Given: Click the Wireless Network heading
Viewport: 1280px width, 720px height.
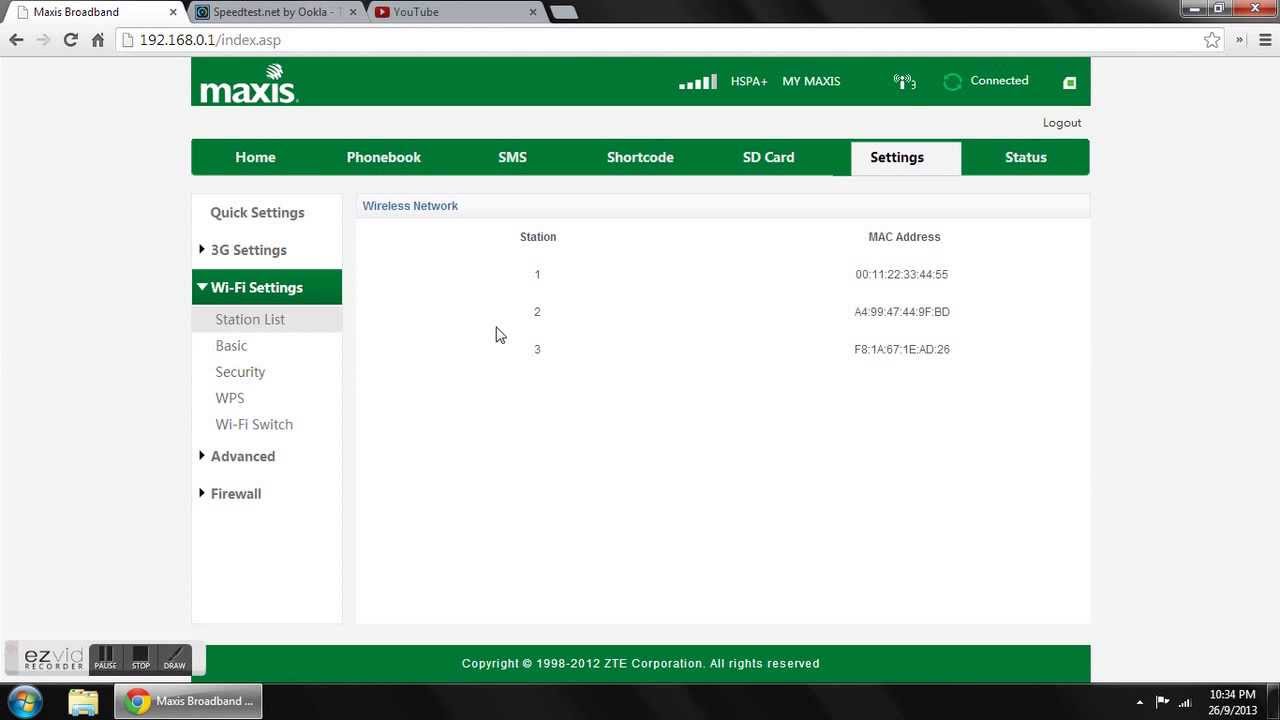Looking at the screenshot, I should pos(410,206).
